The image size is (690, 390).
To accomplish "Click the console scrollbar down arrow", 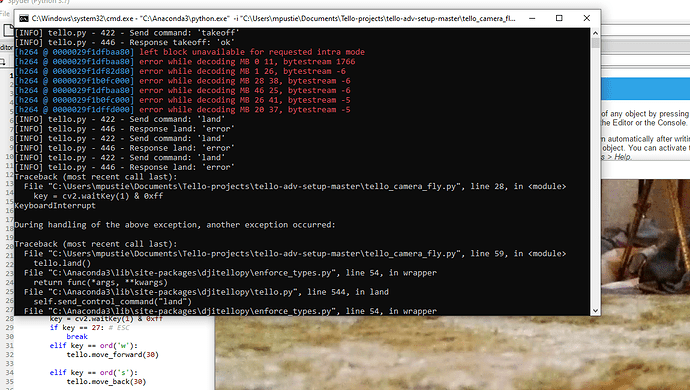I will 595,310.
